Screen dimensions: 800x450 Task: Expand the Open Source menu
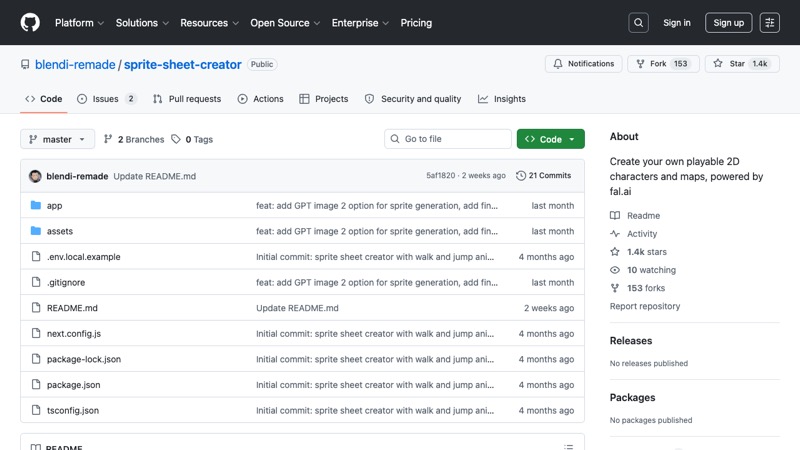[x=285, y=23]
